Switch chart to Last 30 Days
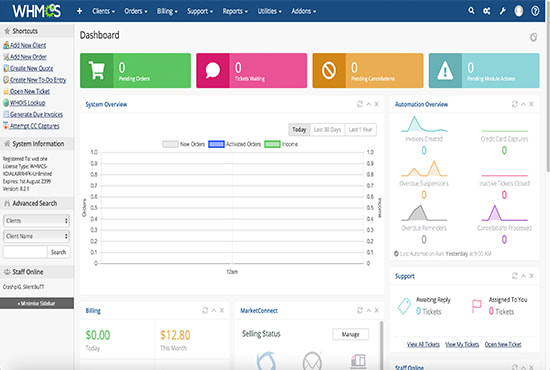Screen dimensions: 550x370 click(327, 130)
